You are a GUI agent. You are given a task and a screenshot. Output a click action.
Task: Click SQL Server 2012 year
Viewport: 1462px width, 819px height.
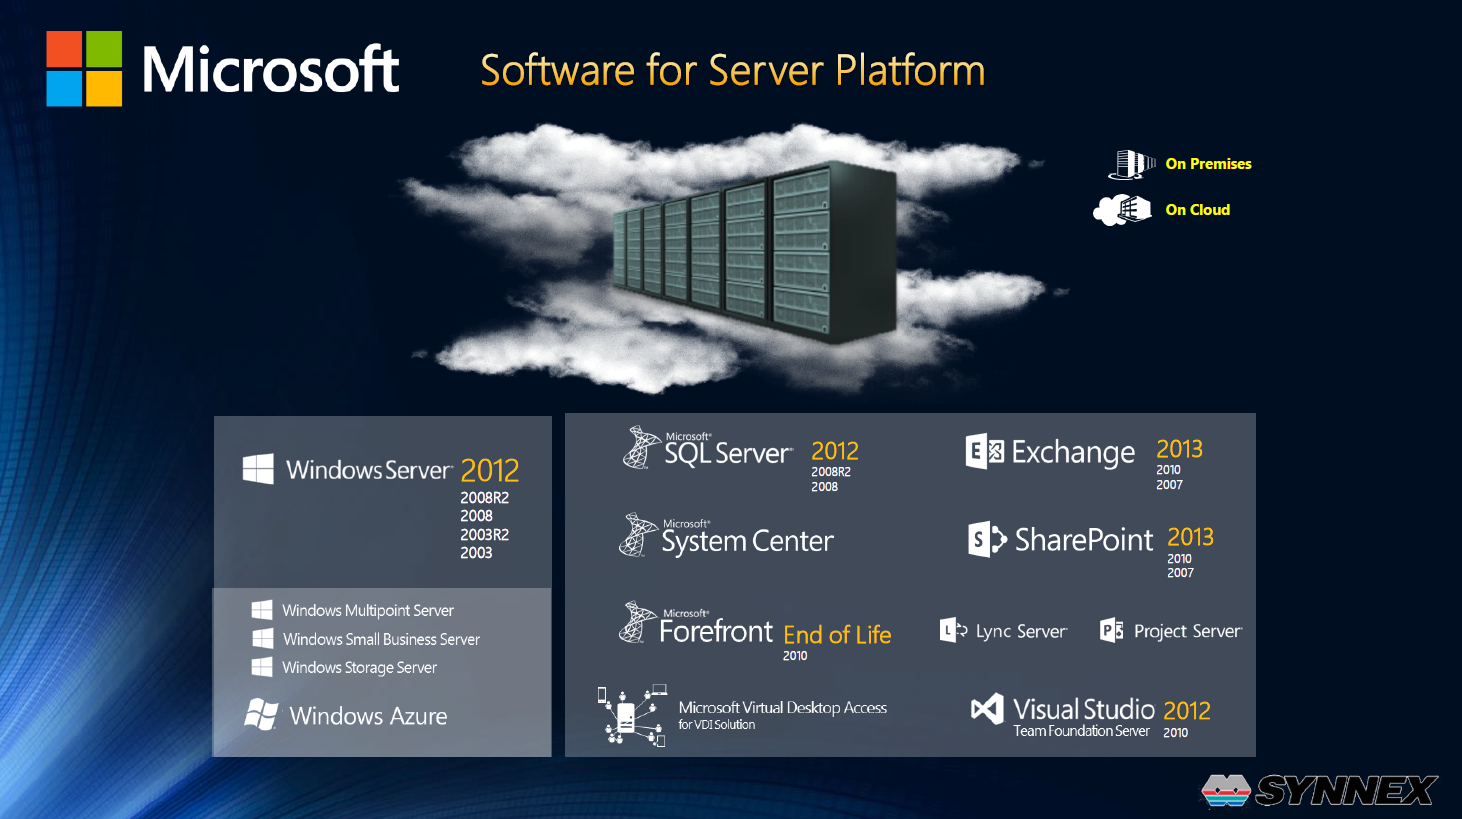click(835, 451)
